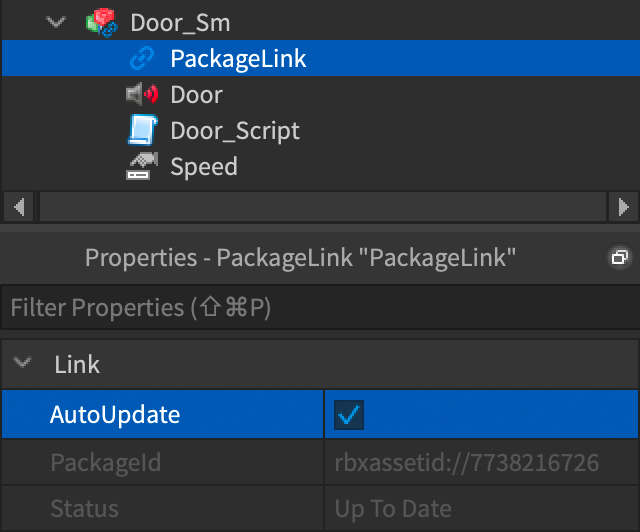
Task: Click the scroll left arrow button
Action: point(19,207)
